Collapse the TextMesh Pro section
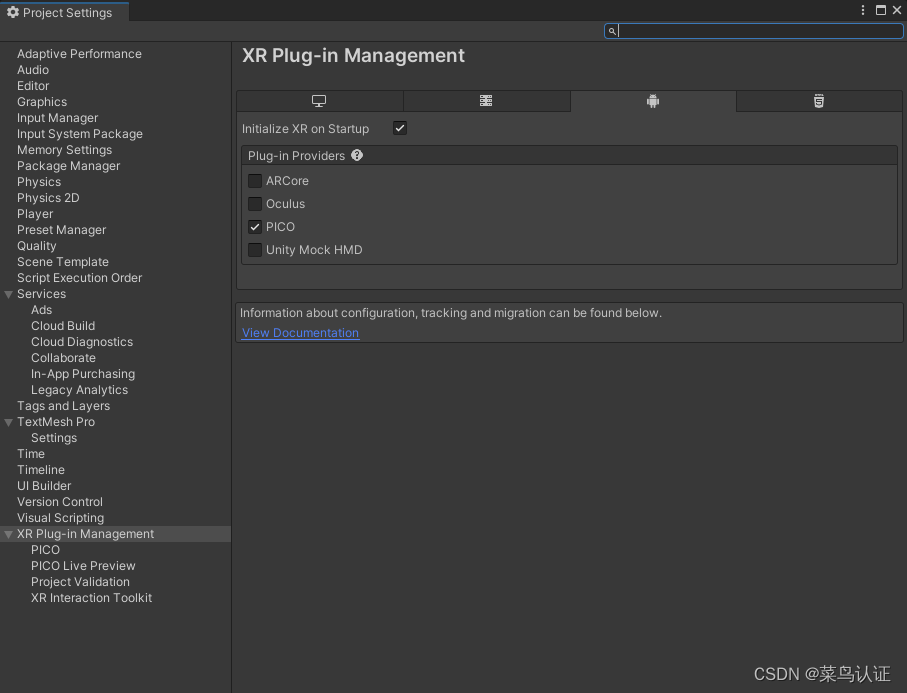The width and height of the screenshot is (907, 693). (x=9, y=422)
